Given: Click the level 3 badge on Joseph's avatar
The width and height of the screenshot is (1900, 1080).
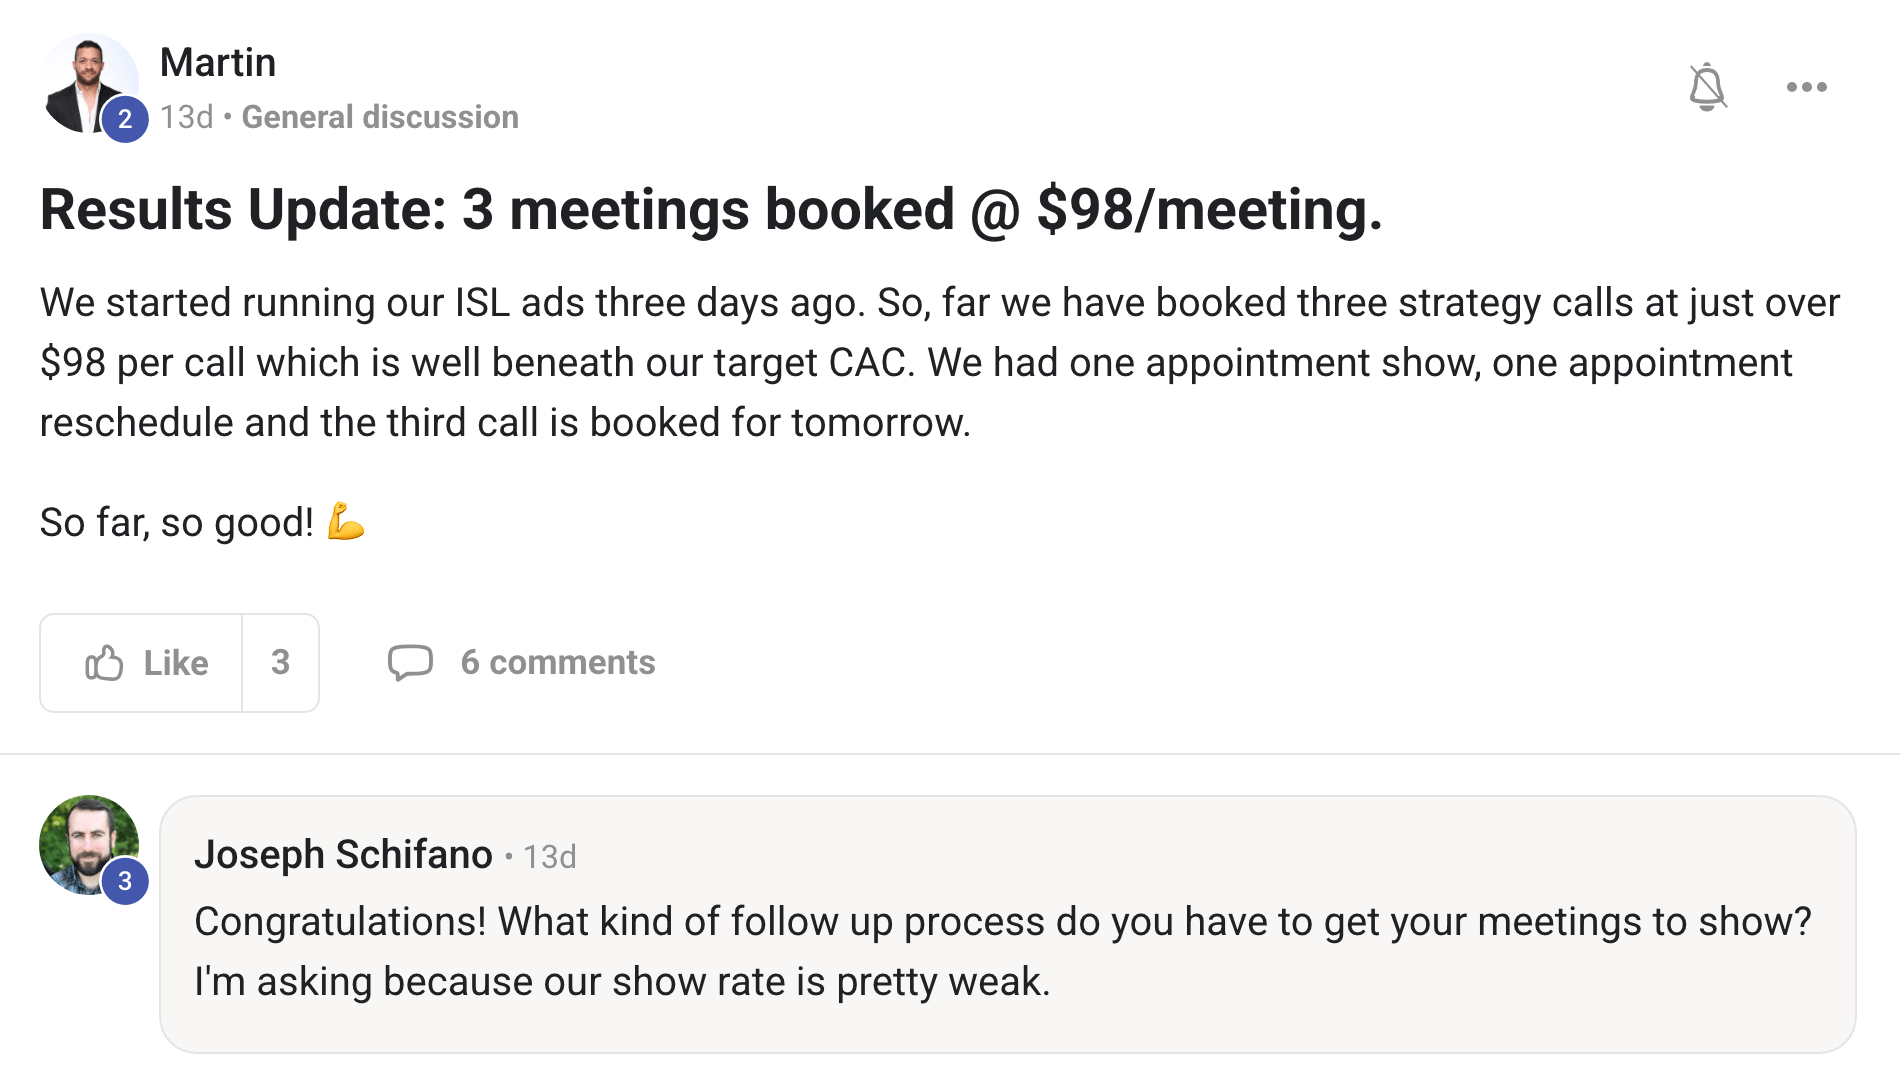Looking at the screenshot, I should click(125, 881).
